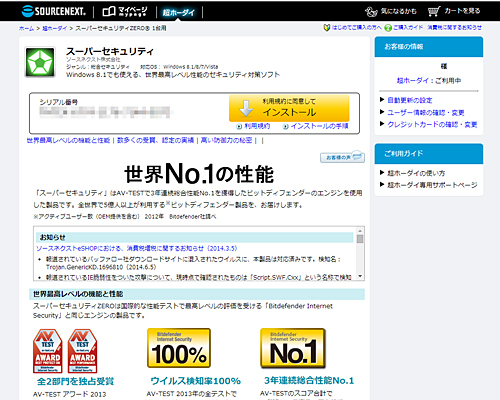The width and height of the screenshot is (500, 400).
Task: Jump to 世界最高レベルの機能と性能 anchor link
Action: [x=68, y=140]
